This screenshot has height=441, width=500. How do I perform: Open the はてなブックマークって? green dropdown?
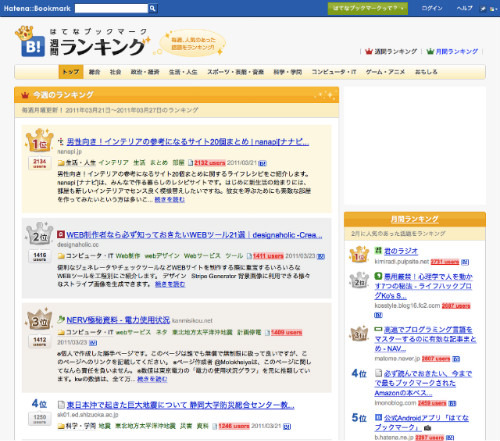368,8
